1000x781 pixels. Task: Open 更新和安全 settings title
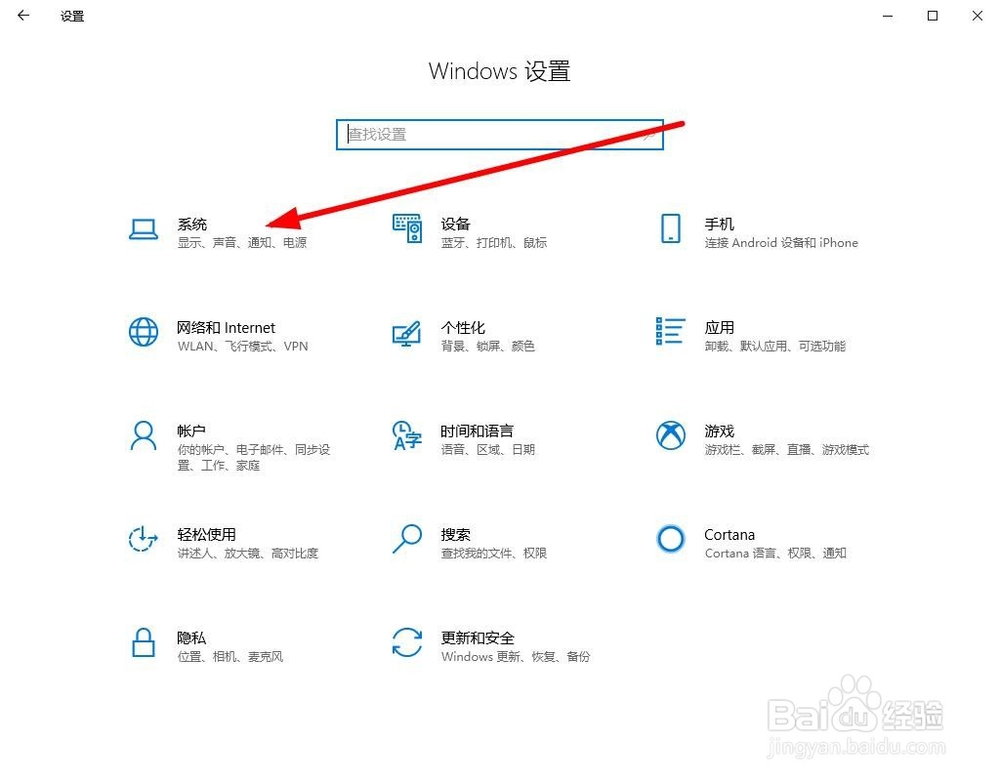[477, 638]
